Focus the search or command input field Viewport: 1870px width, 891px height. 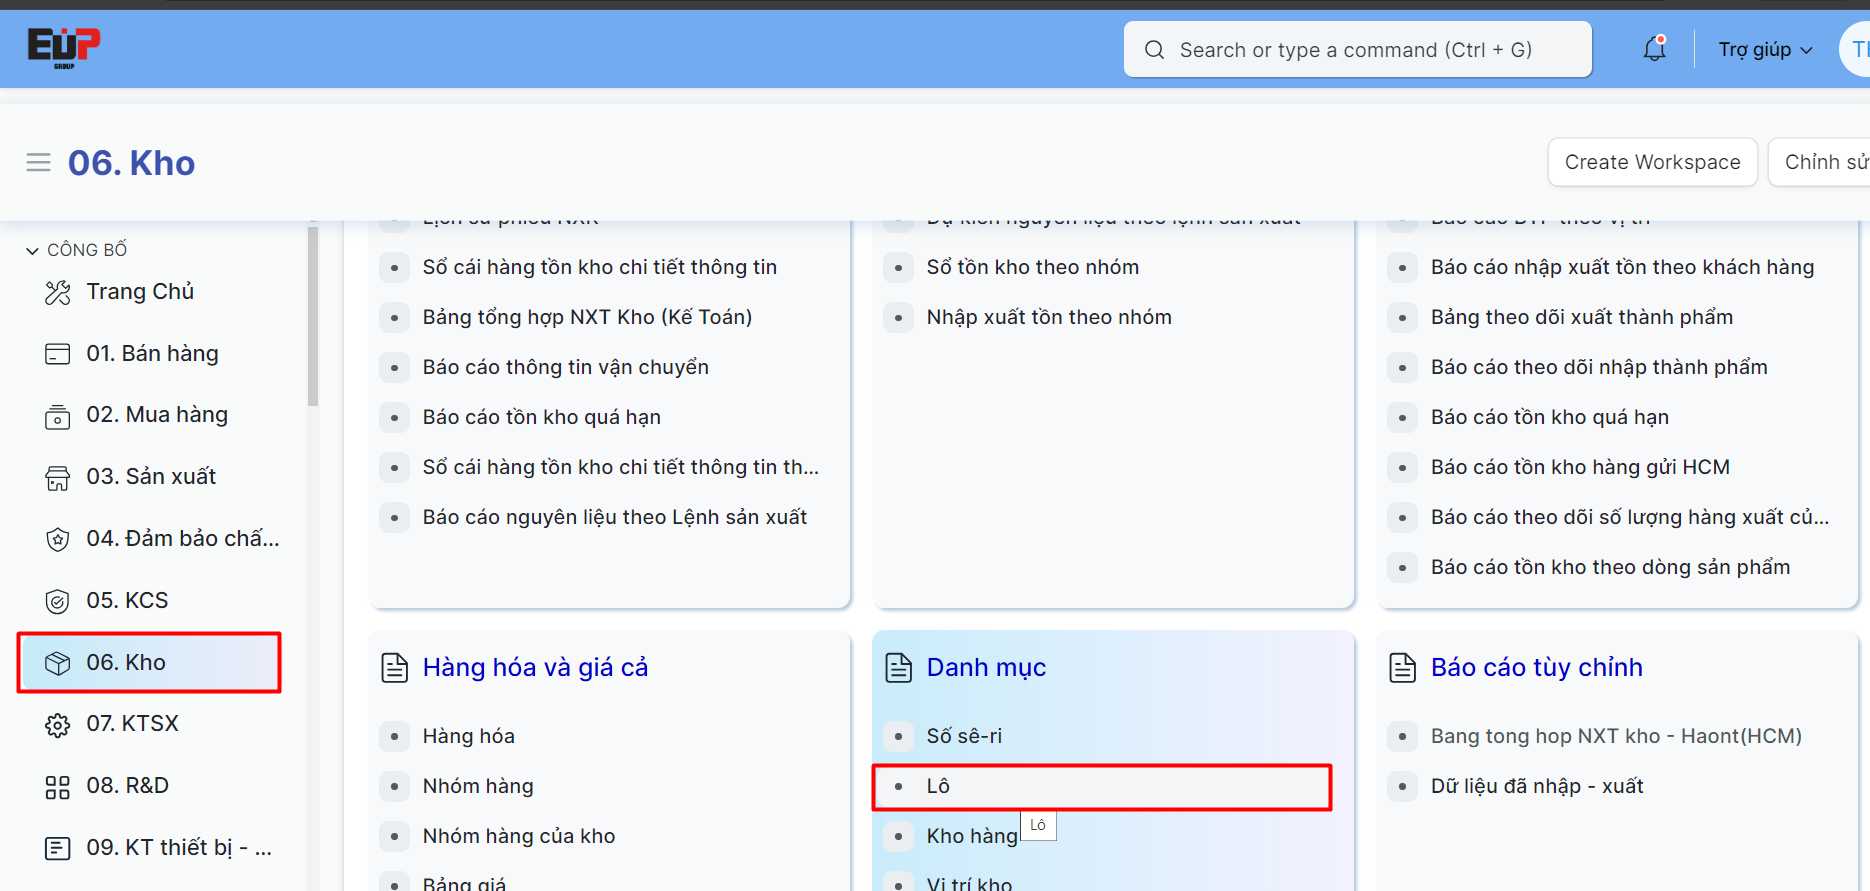pos(1356,50)
